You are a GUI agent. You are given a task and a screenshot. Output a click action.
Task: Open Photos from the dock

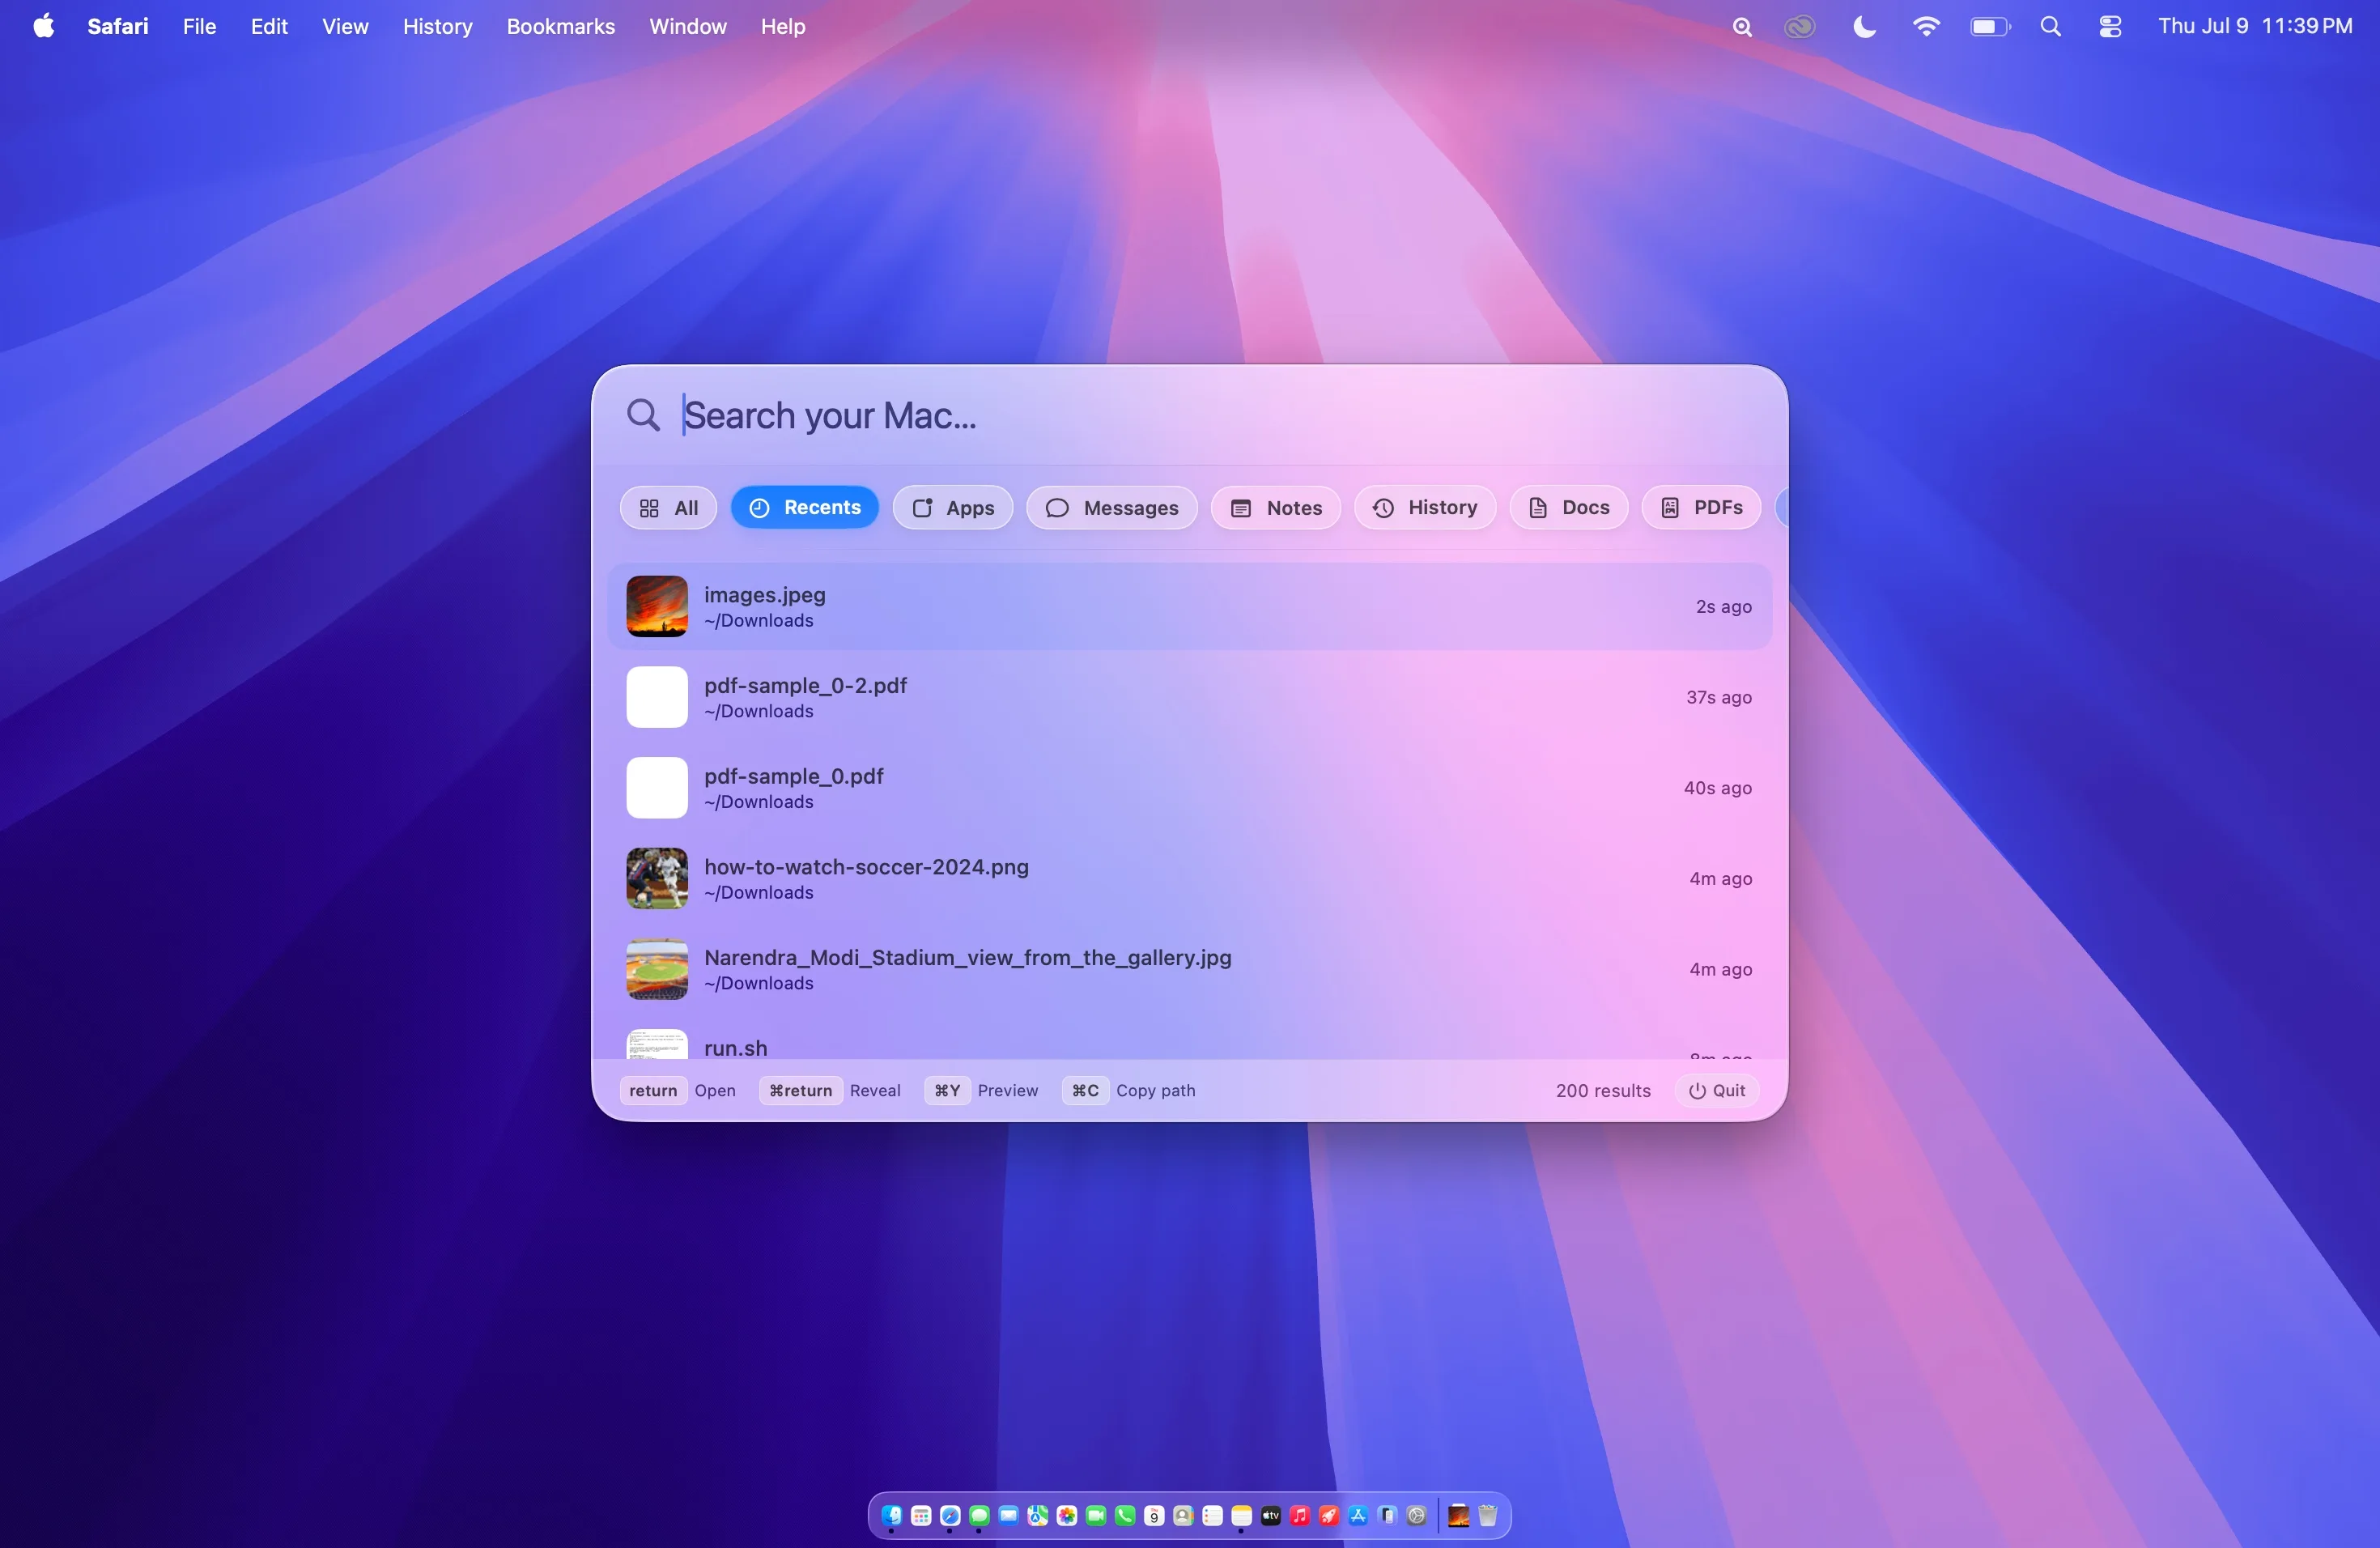point(1067,1516)
